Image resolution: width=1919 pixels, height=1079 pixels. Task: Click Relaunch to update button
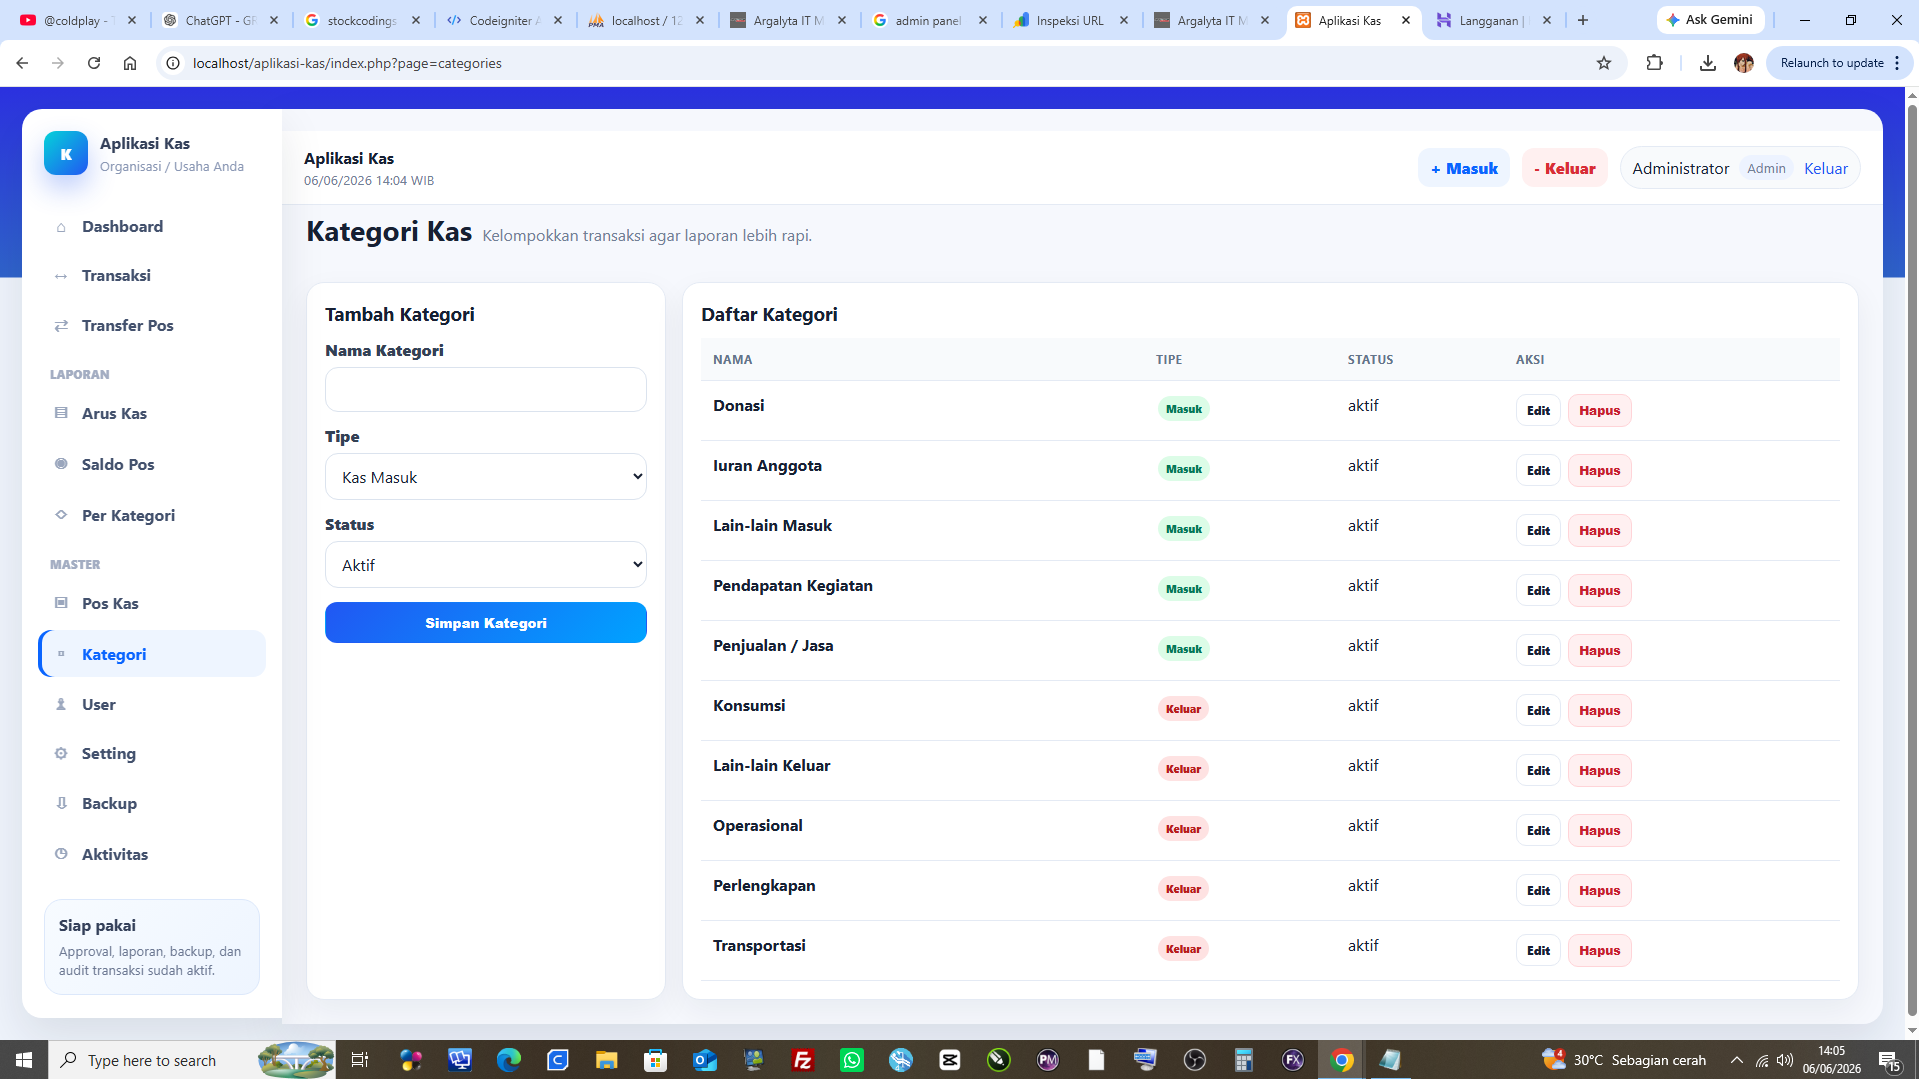(x=1831, y=63)
